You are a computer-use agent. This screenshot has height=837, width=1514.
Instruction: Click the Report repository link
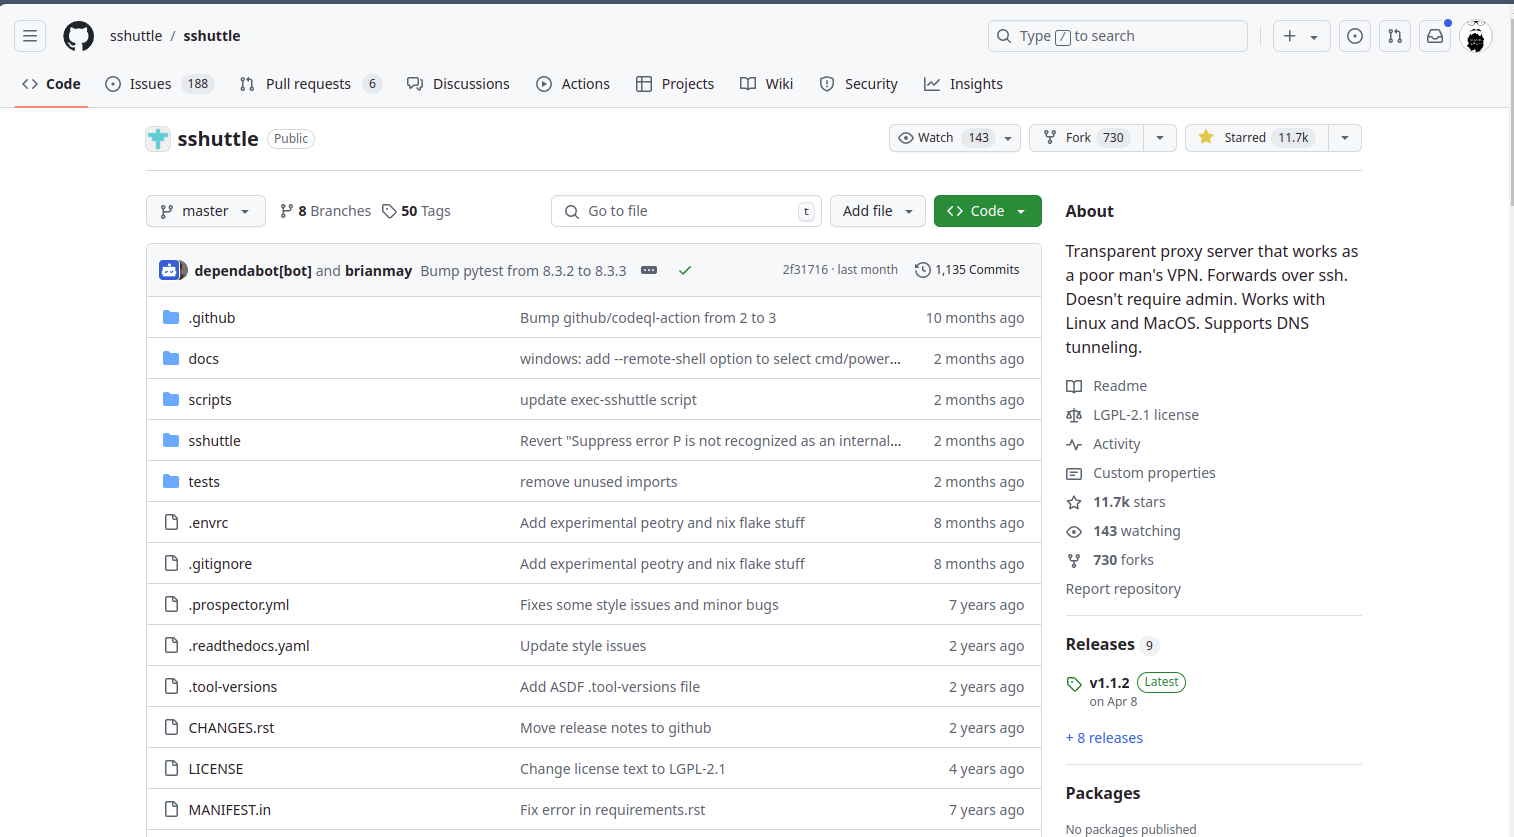coord(1123,589)
